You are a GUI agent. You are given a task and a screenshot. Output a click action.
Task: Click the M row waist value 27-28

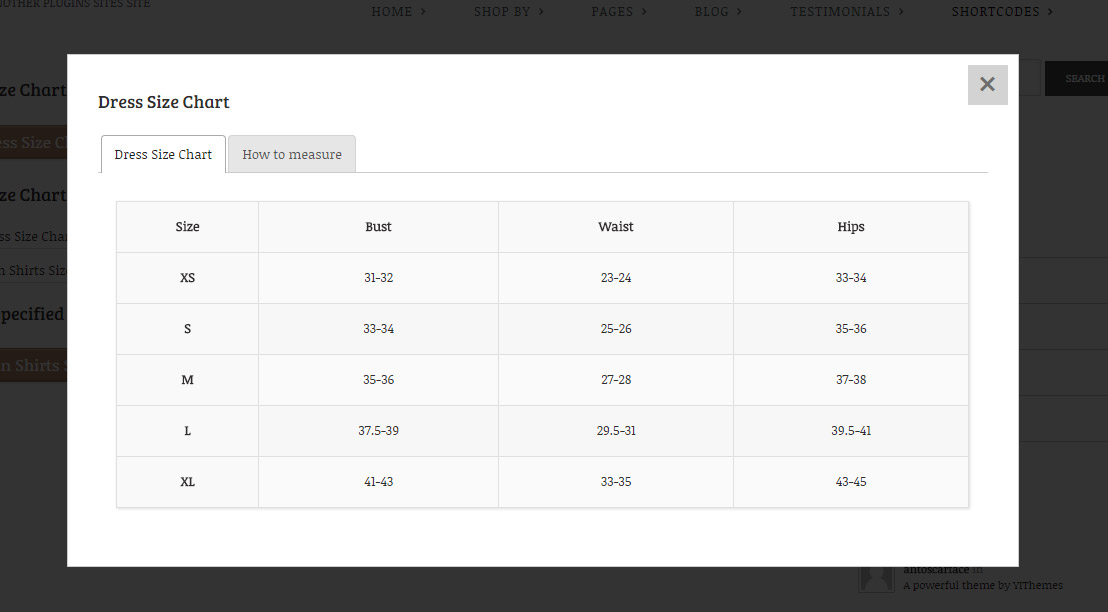[616, 380]
